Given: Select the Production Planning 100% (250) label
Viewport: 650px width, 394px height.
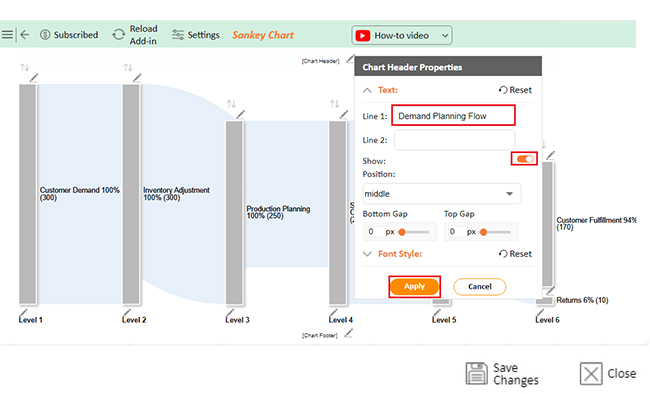Looking at the screenshot, I should click(x=278, y=212).
